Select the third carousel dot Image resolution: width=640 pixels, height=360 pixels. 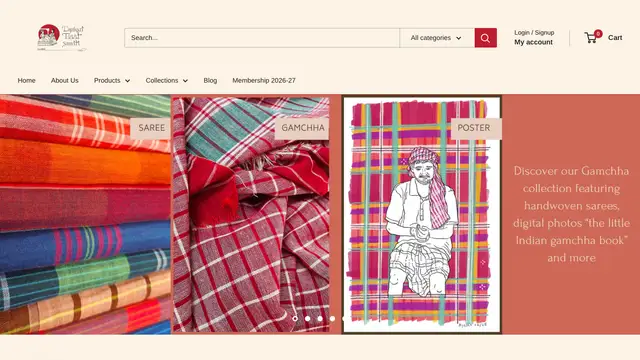tap(320, 318)
